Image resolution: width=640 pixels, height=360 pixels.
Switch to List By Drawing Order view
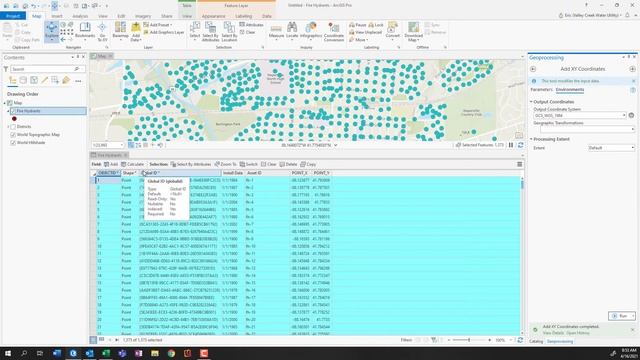click(x=13, y=80)
